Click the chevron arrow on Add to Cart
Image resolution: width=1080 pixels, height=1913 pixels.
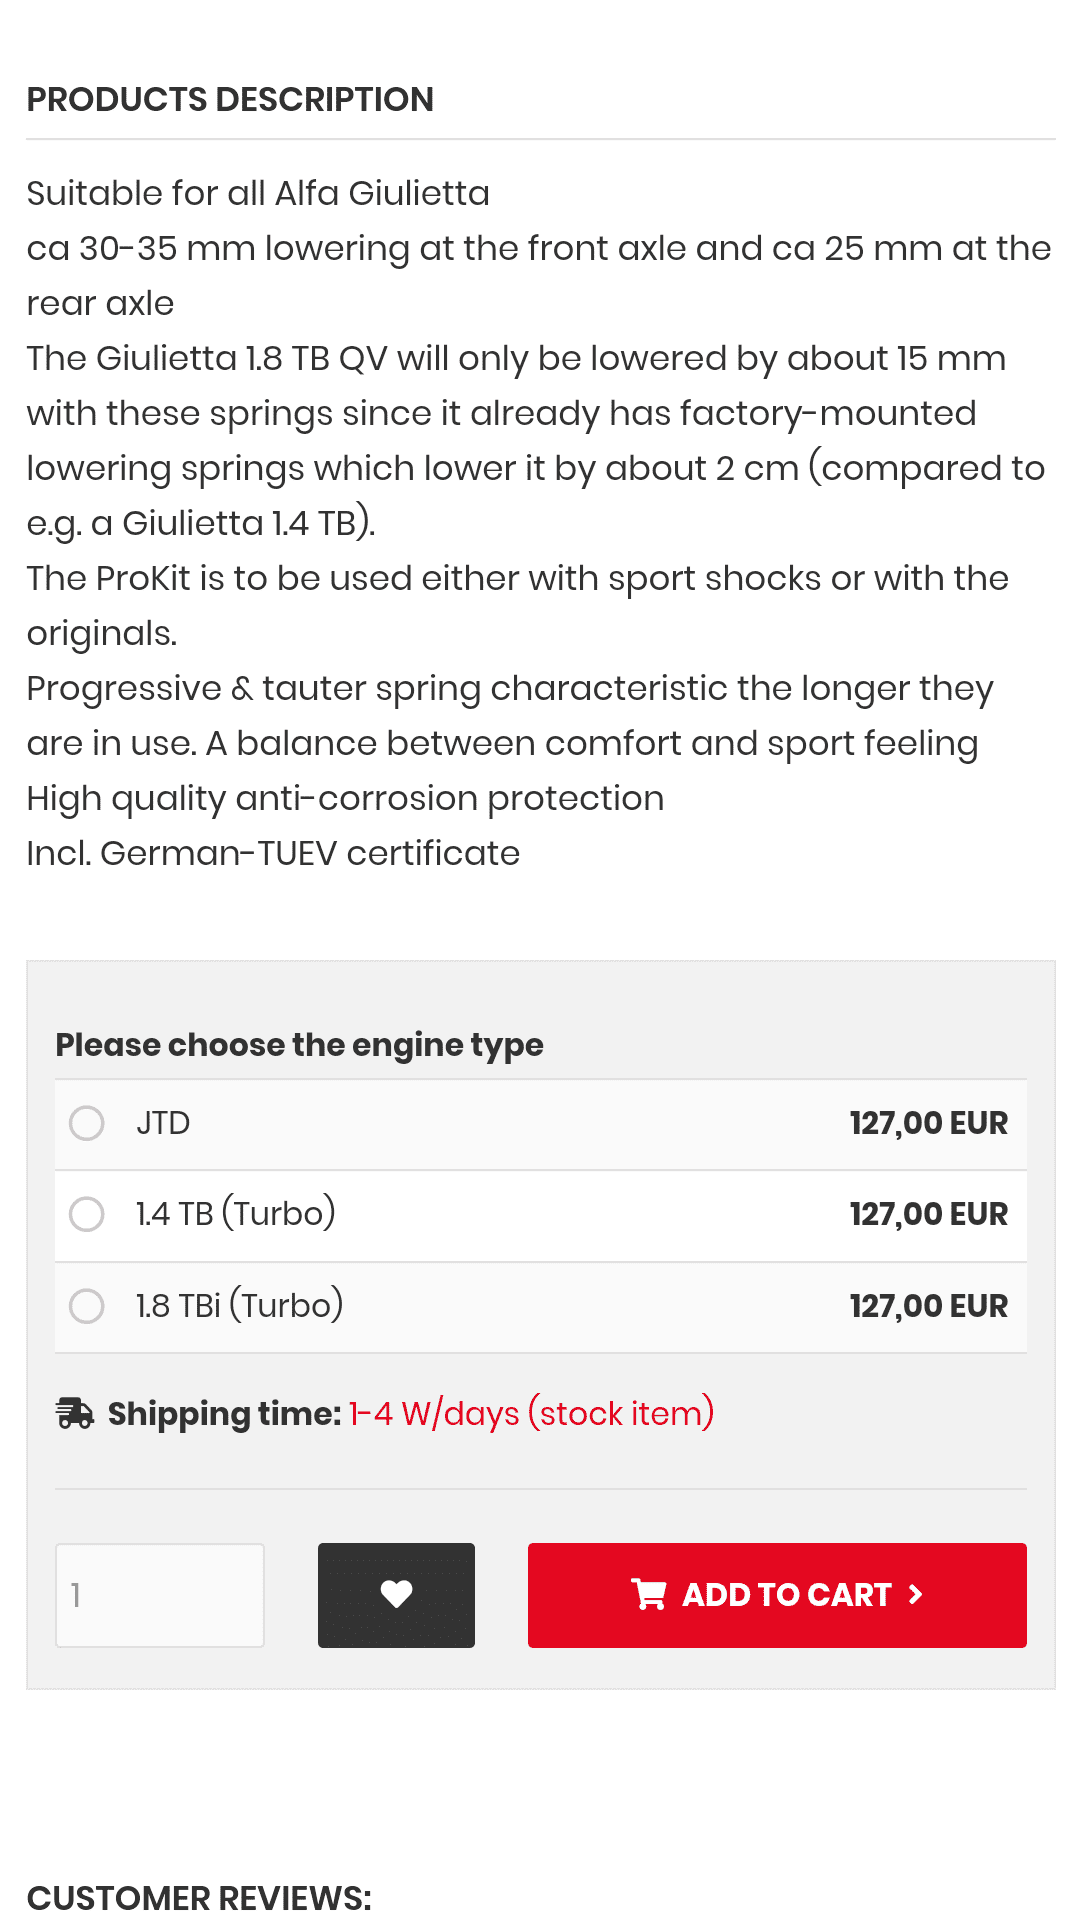pos(915,1595)
